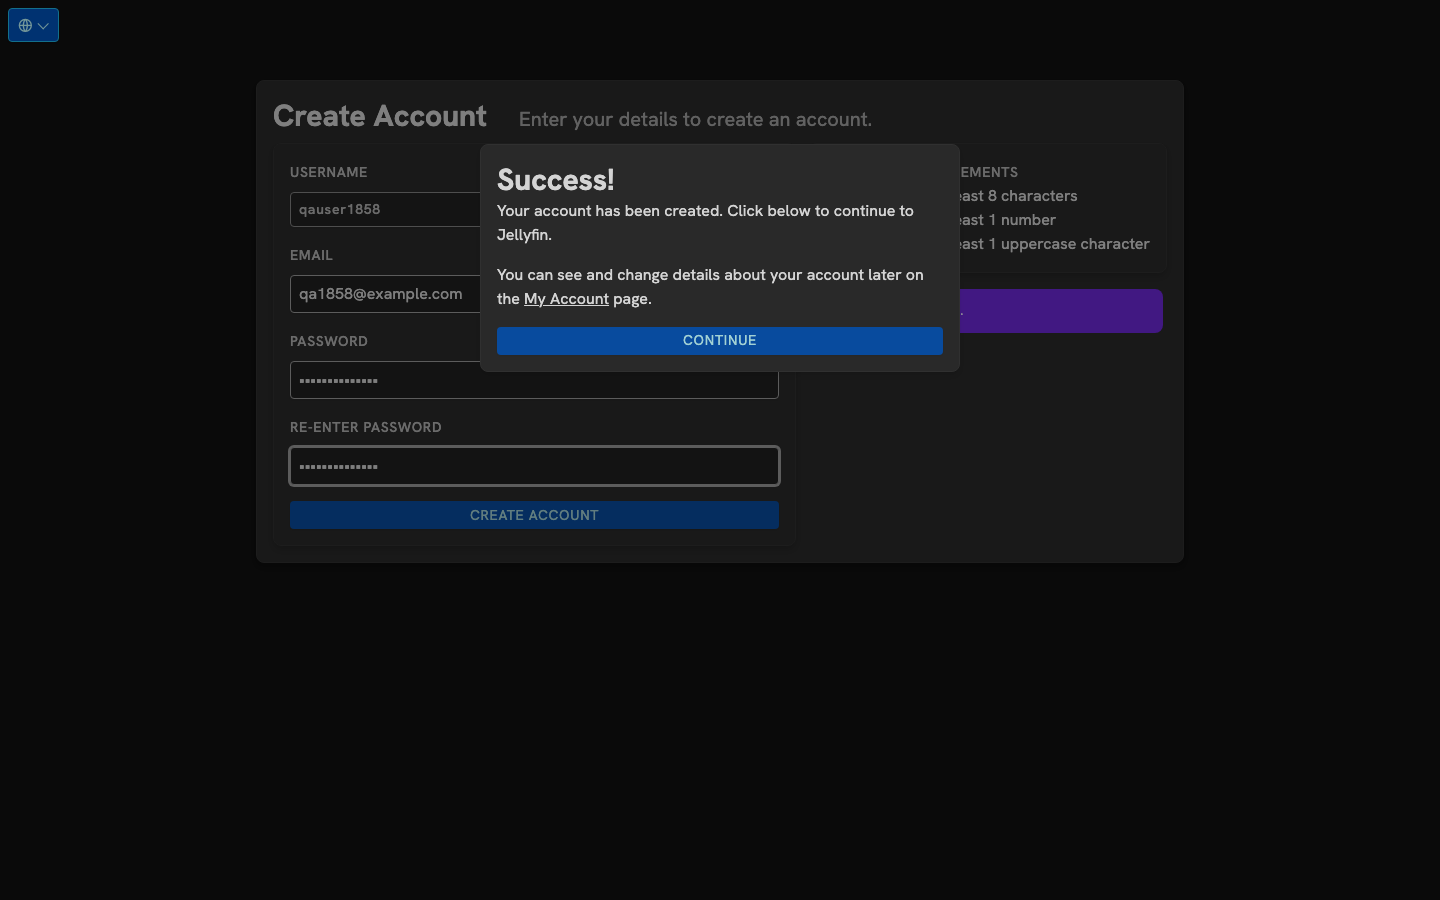The width and height of the screenshot is (1440, 900).
Task: Open the language selector globe dropdown
Action: coord(33,25)
